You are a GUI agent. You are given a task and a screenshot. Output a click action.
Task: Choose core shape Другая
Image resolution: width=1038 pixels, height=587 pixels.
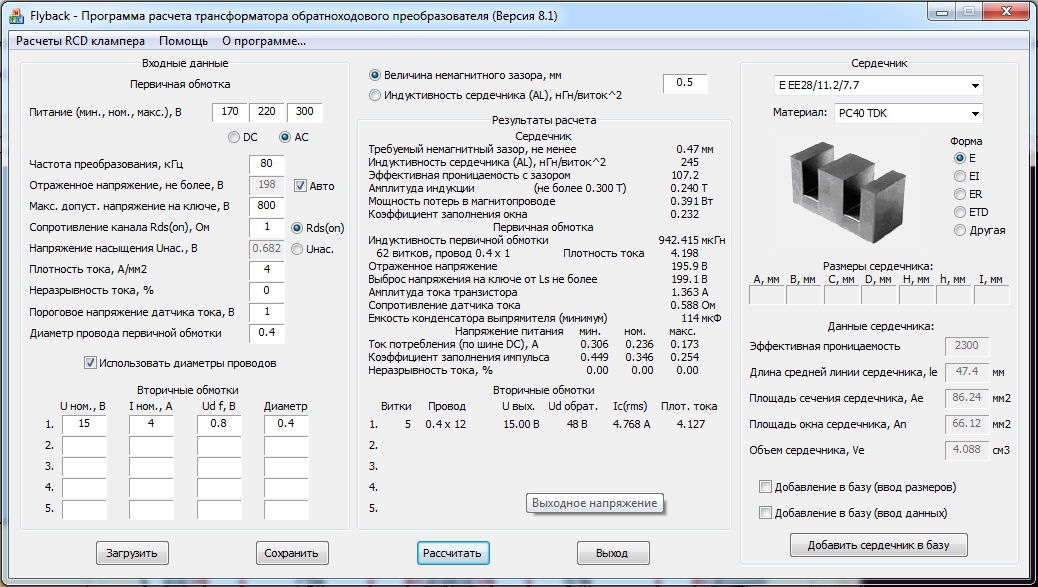coord(959,230)
